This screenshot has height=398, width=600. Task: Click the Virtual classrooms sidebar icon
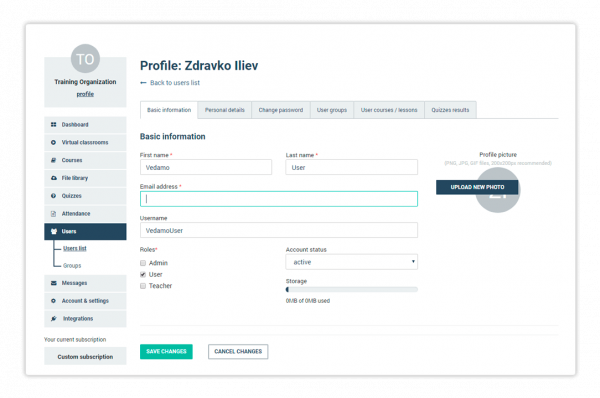[x=54, y=142]
